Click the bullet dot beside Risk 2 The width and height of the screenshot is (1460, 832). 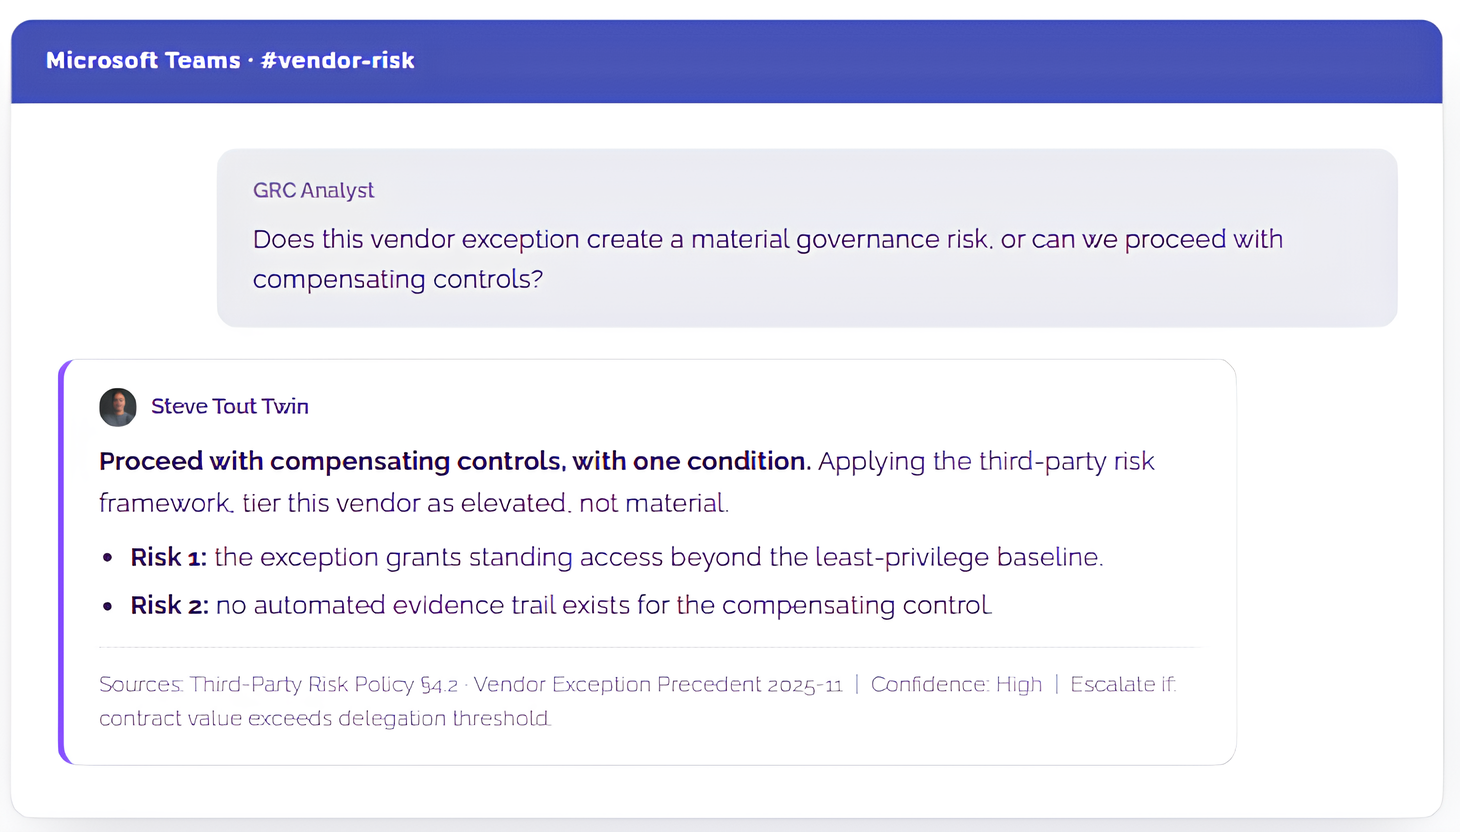(x=108, y=606)
